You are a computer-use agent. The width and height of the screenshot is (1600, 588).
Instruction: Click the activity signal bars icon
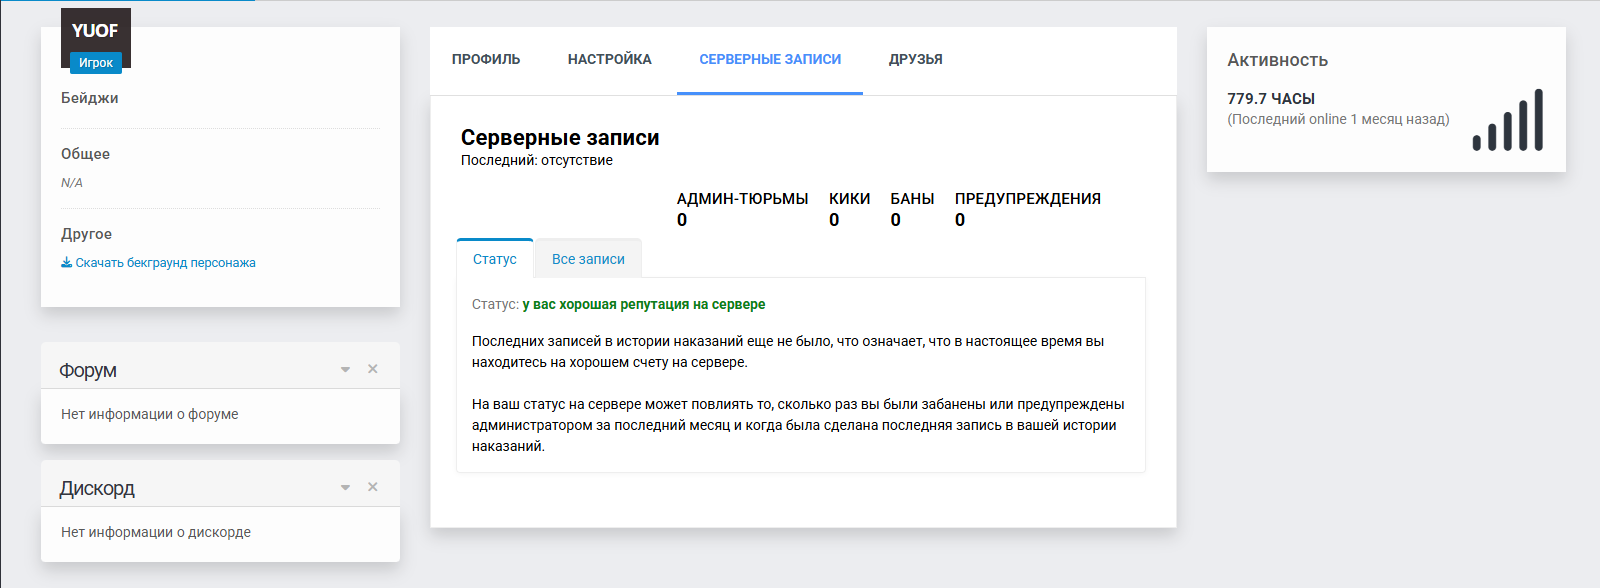point(1508,120)
